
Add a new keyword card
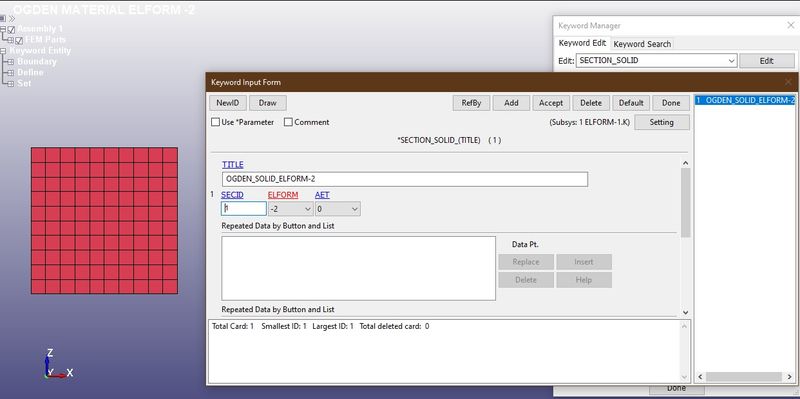click(x=511, y=103)
